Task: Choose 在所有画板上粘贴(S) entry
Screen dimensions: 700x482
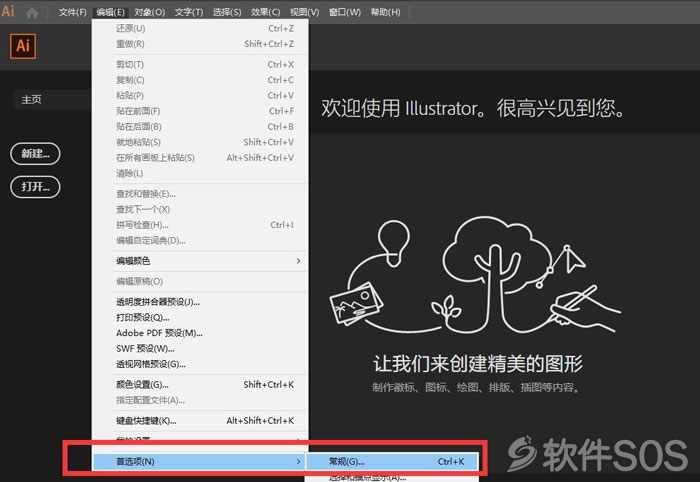Action: [x=200, y=158]
